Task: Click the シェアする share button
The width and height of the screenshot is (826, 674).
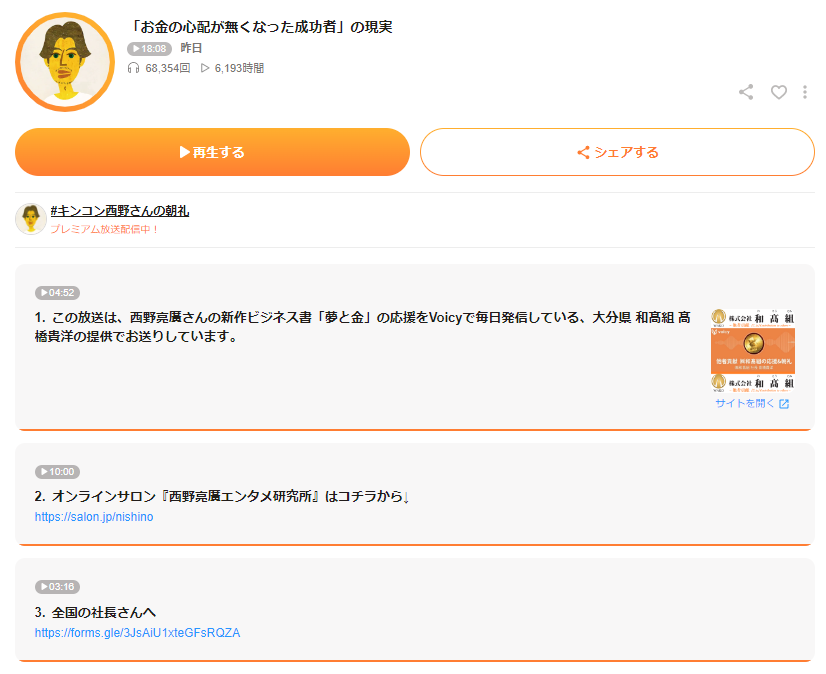Action: (617, 152)
